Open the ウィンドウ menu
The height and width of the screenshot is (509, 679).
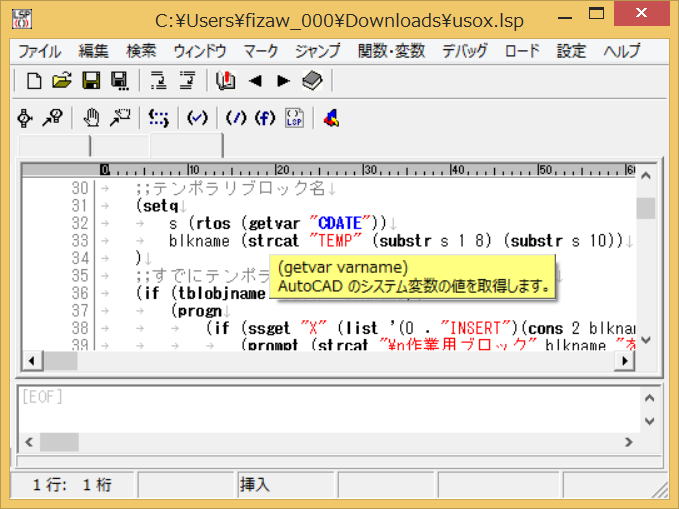pos(200,51)
